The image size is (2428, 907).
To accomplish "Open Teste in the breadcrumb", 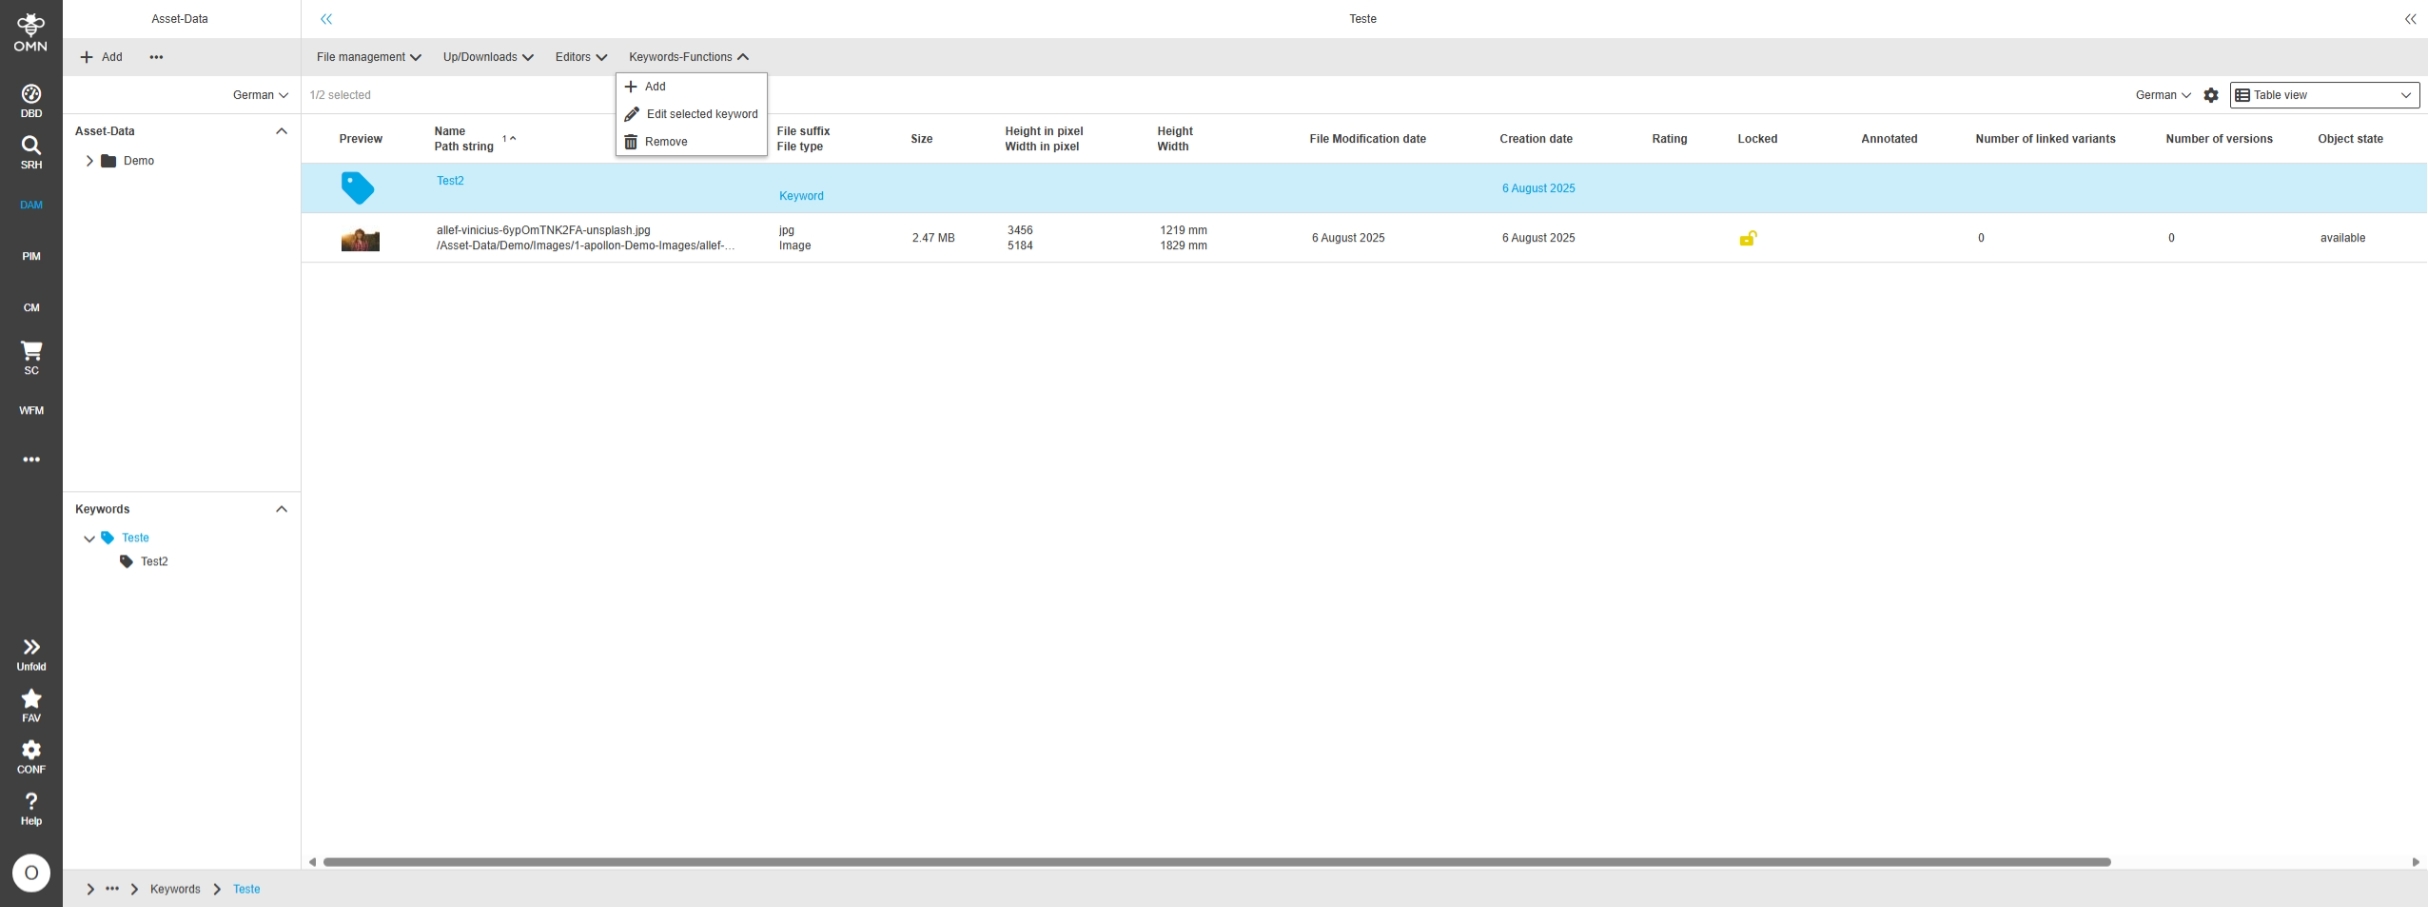I will pyautogui.click(x=246, y=889).
